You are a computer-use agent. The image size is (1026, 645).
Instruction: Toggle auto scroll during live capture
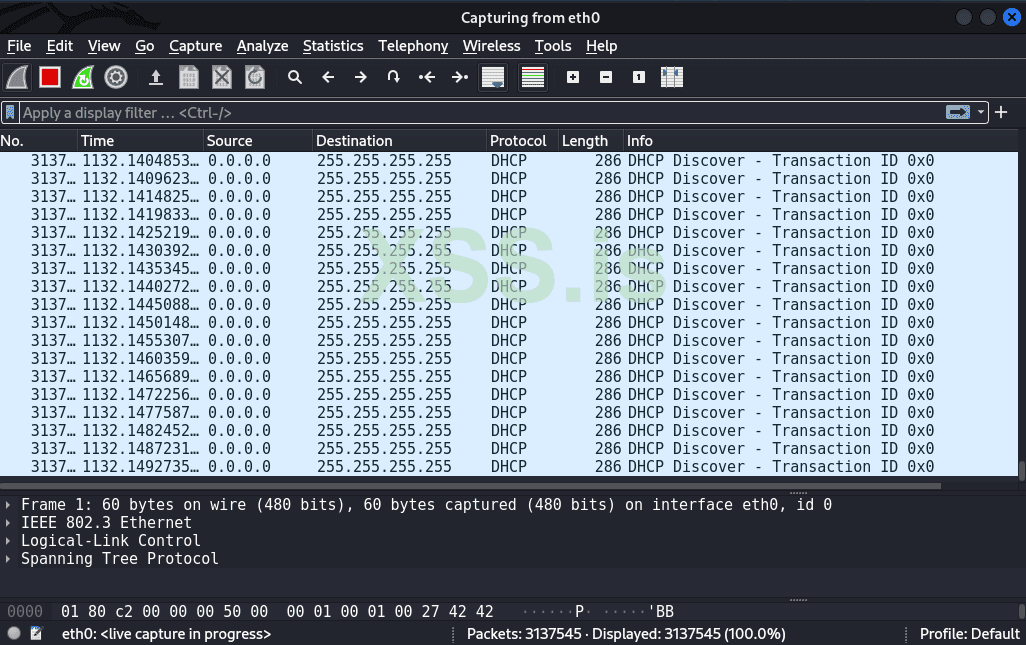click(x=492, y=77)
